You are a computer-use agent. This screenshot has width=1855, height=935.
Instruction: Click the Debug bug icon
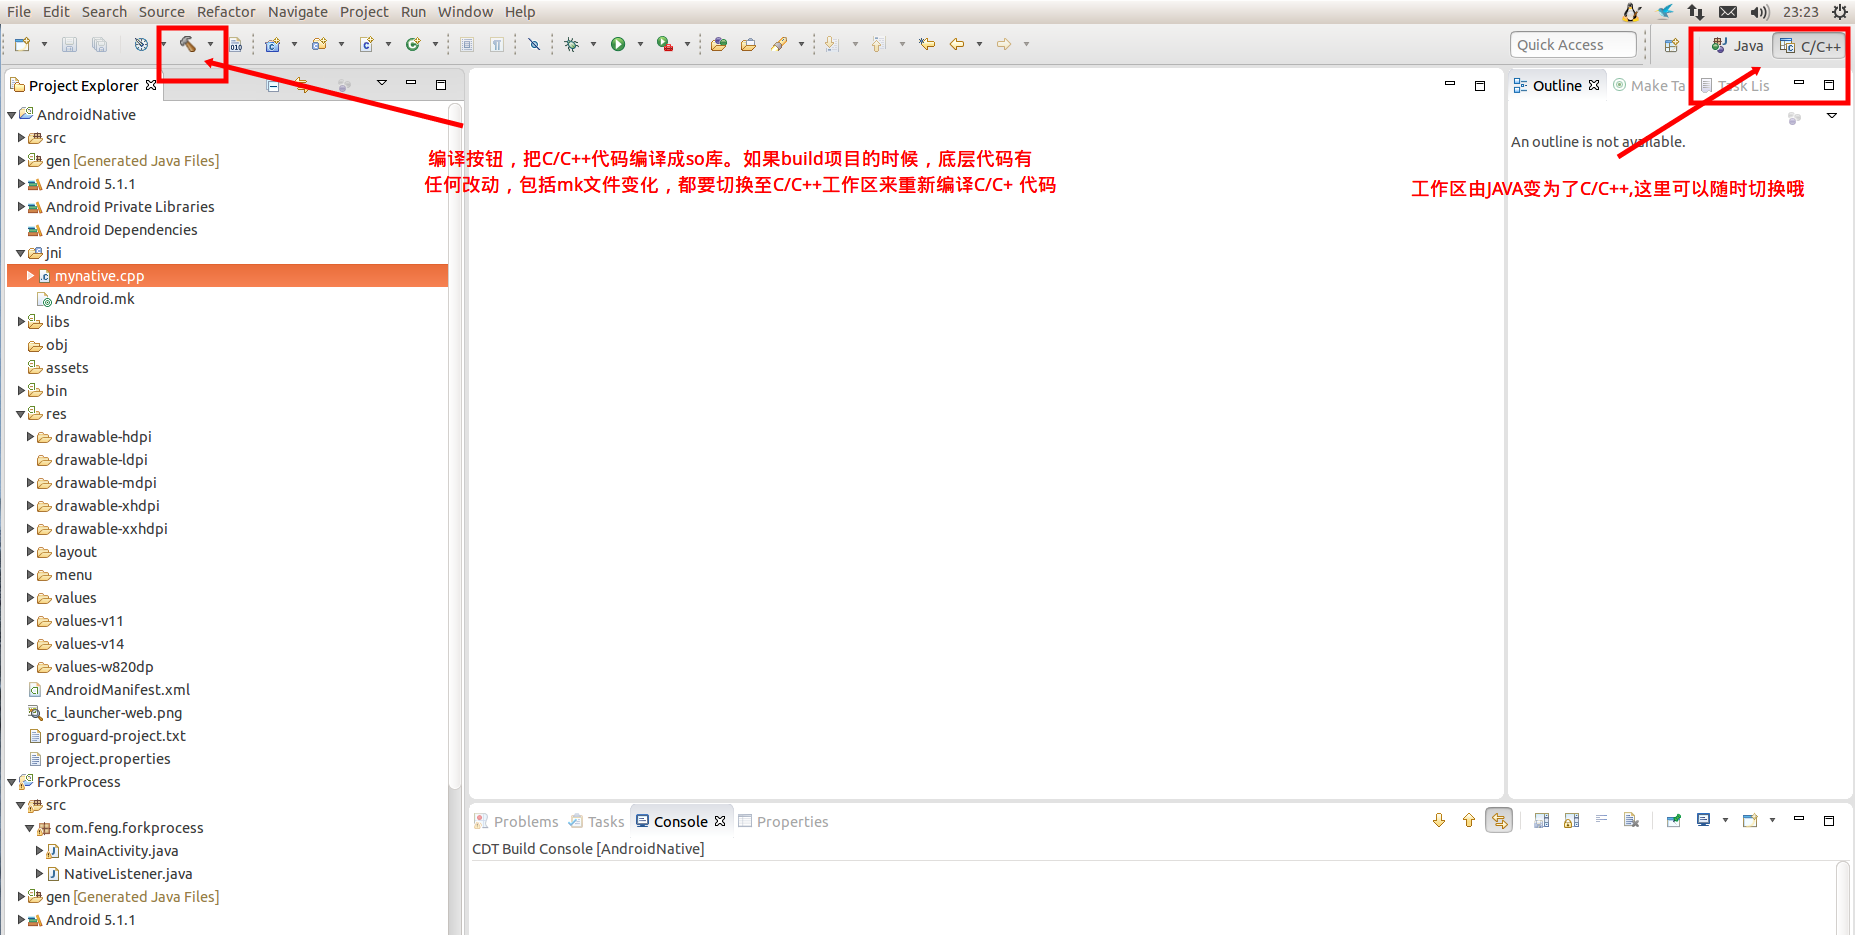tap(571, 44)
